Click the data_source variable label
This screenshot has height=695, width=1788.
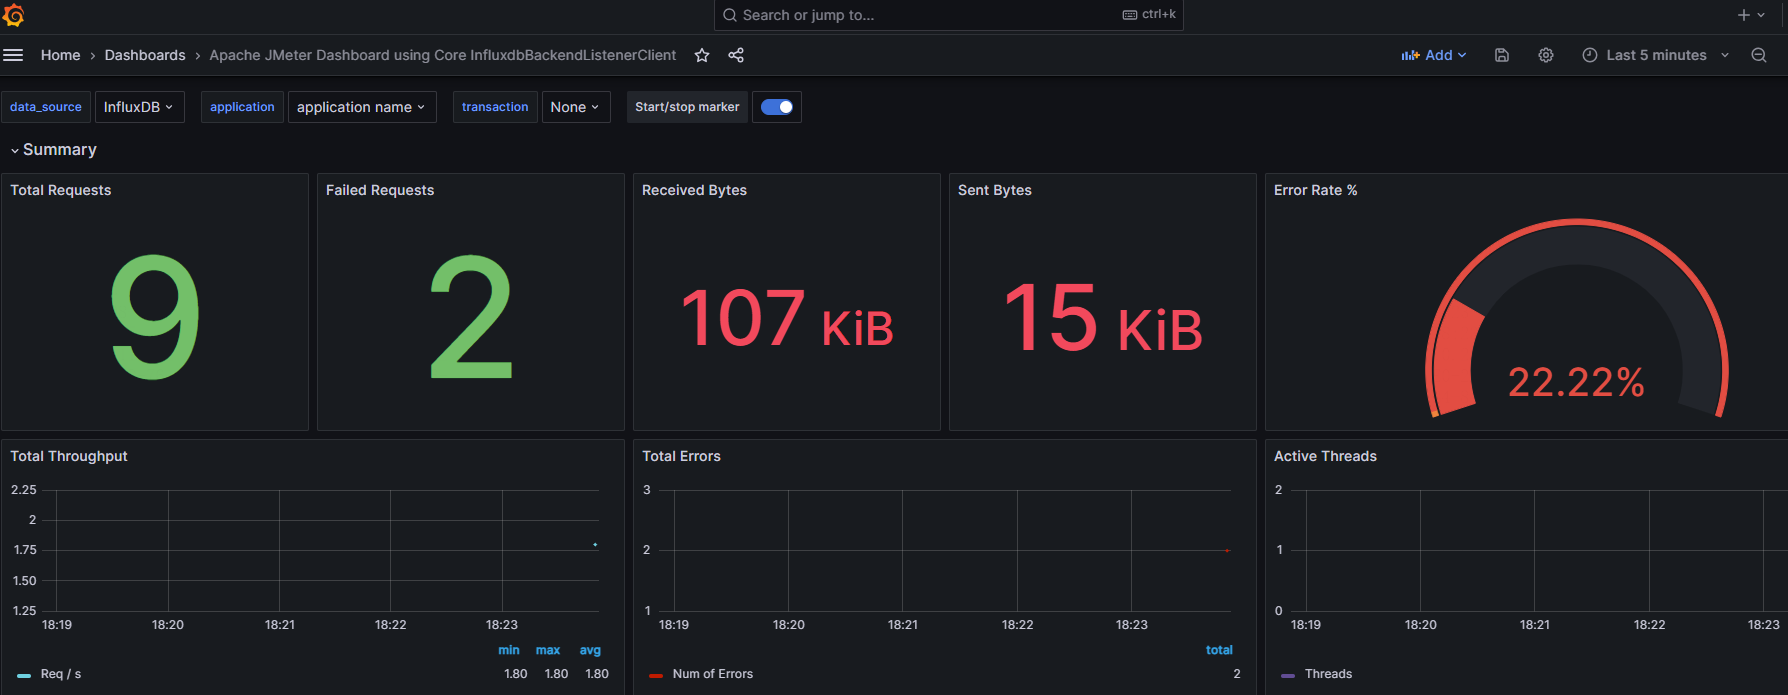point(46,107)
